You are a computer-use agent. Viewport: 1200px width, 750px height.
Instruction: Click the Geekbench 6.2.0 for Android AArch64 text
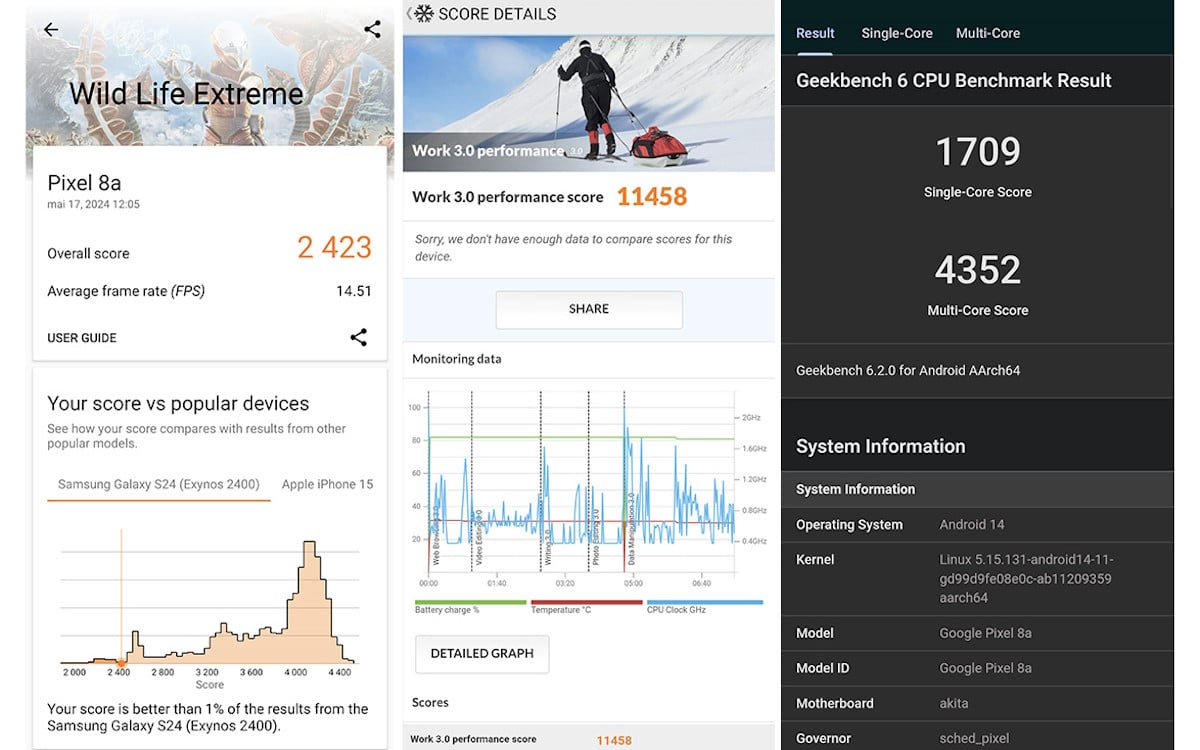(908, 370)
